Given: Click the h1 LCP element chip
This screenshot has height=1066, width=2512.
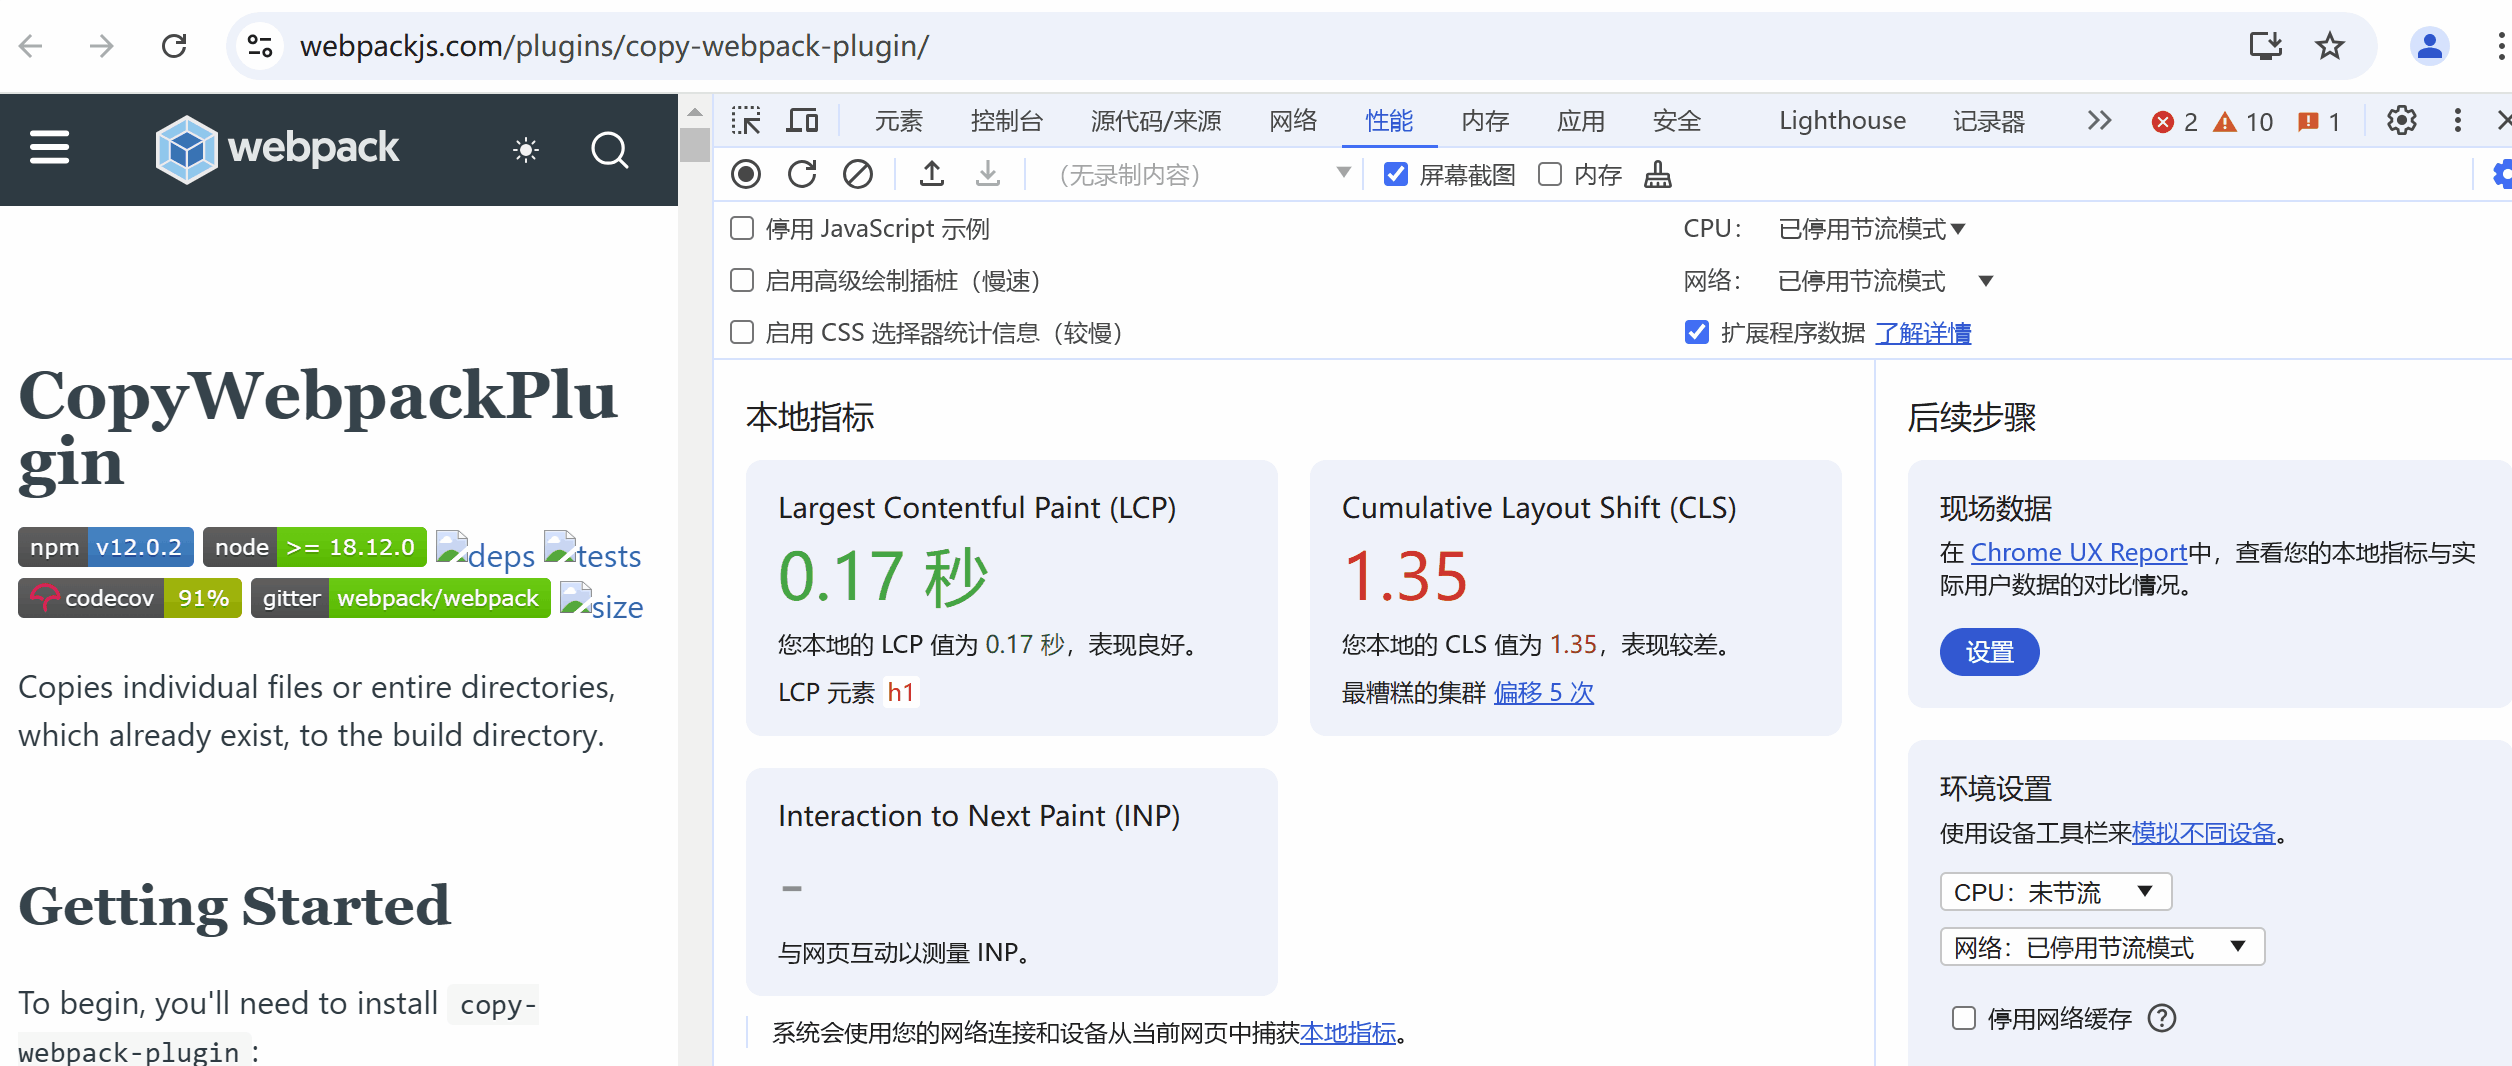Looking at the screenshot, I should coord(900,692).
